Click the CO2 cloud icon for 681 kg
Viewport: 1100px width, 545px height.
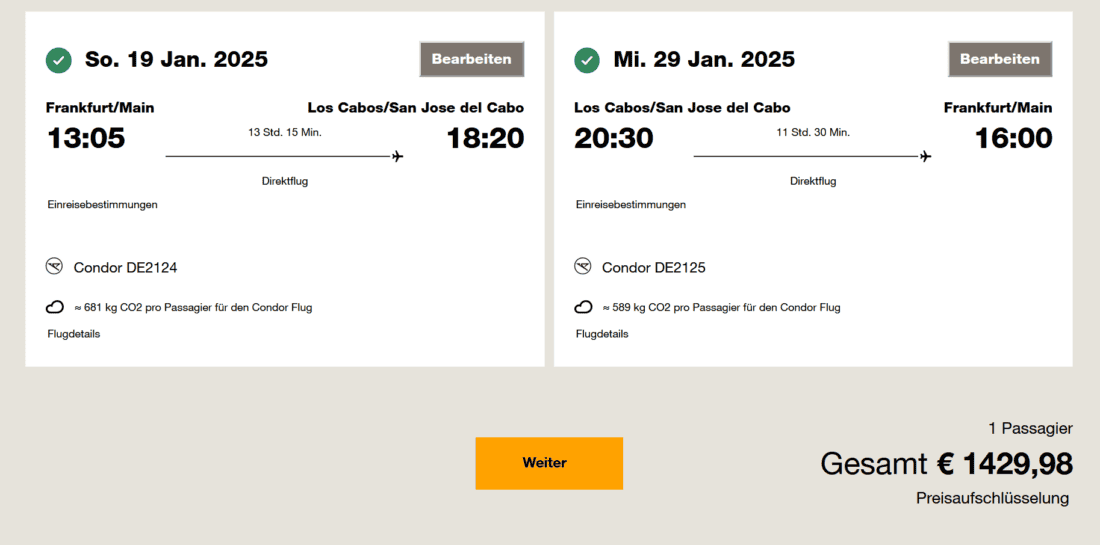point(55,307)
